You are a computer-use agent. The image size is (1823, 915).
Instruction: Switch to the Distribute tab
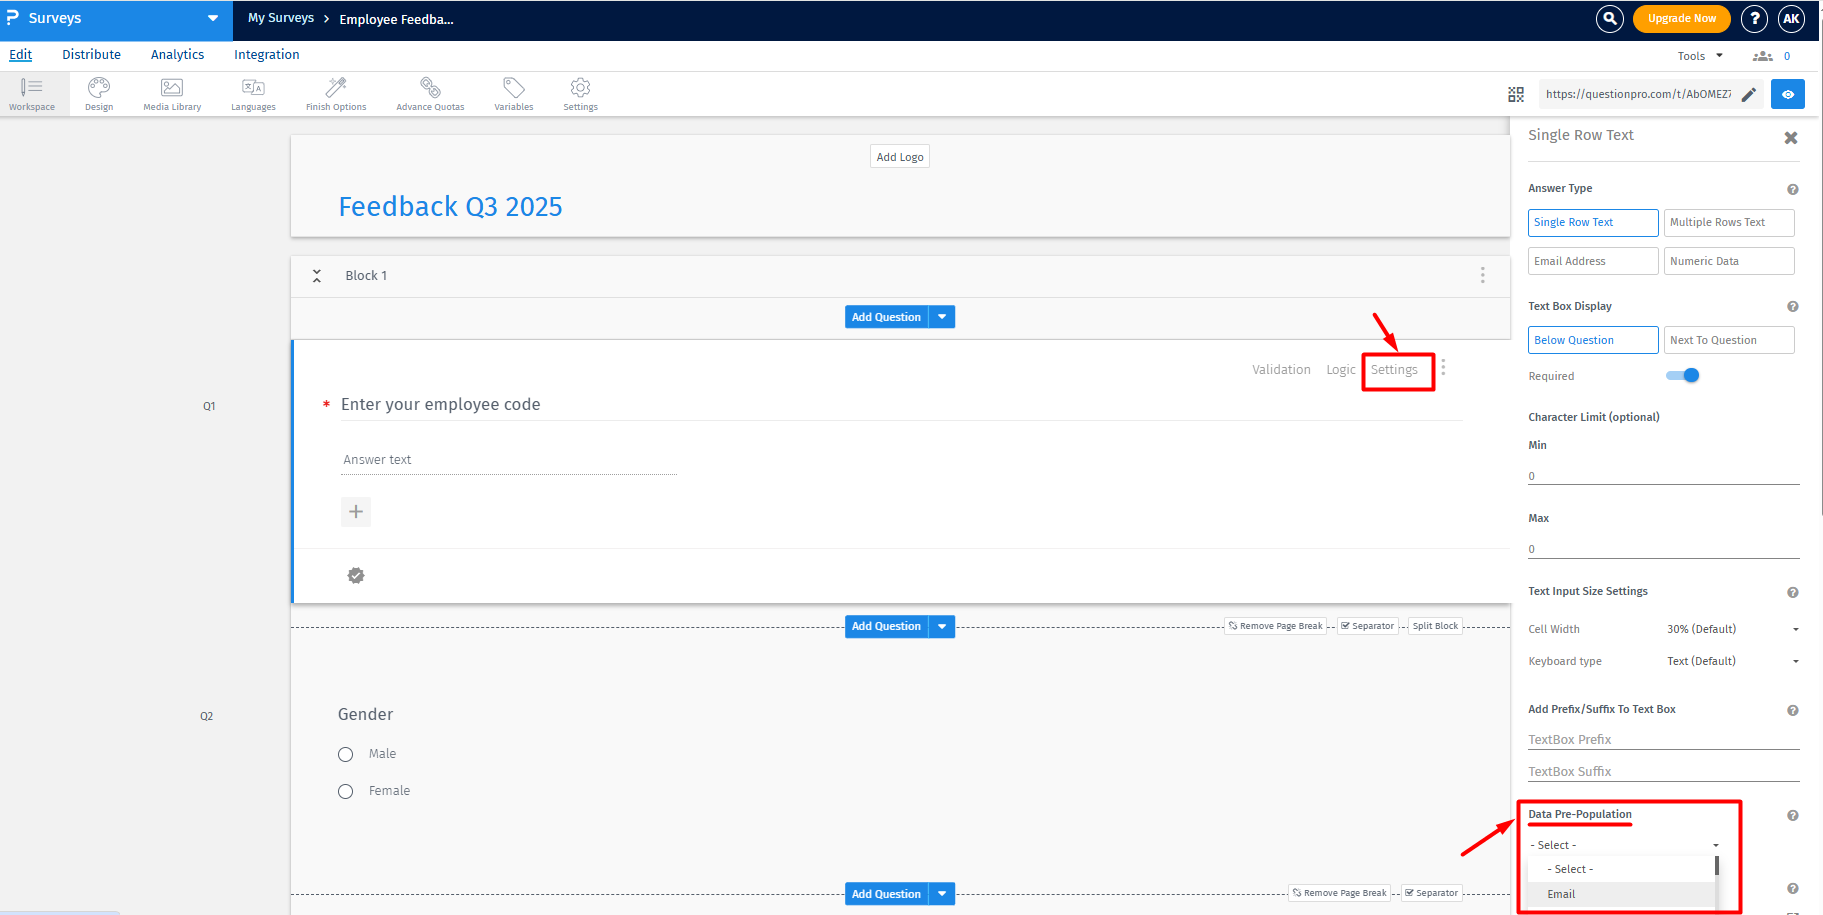click(91, 55)
